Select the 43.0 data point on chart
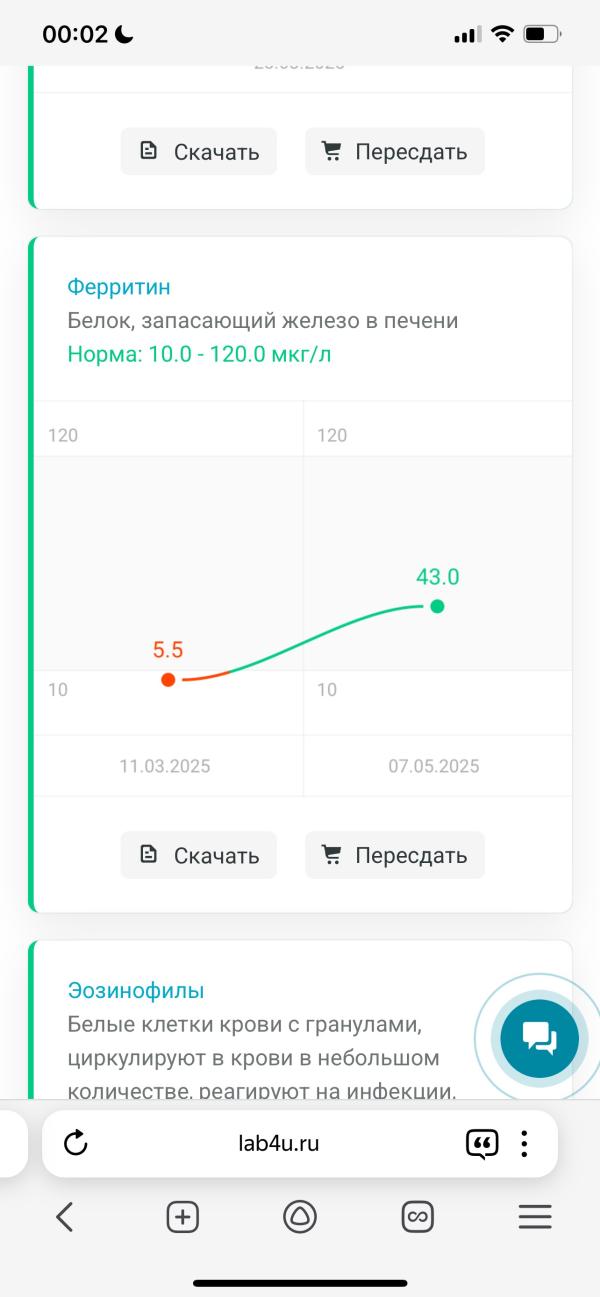The height and width of the screenshot is (1297, 600). click(x=437, y=606)
